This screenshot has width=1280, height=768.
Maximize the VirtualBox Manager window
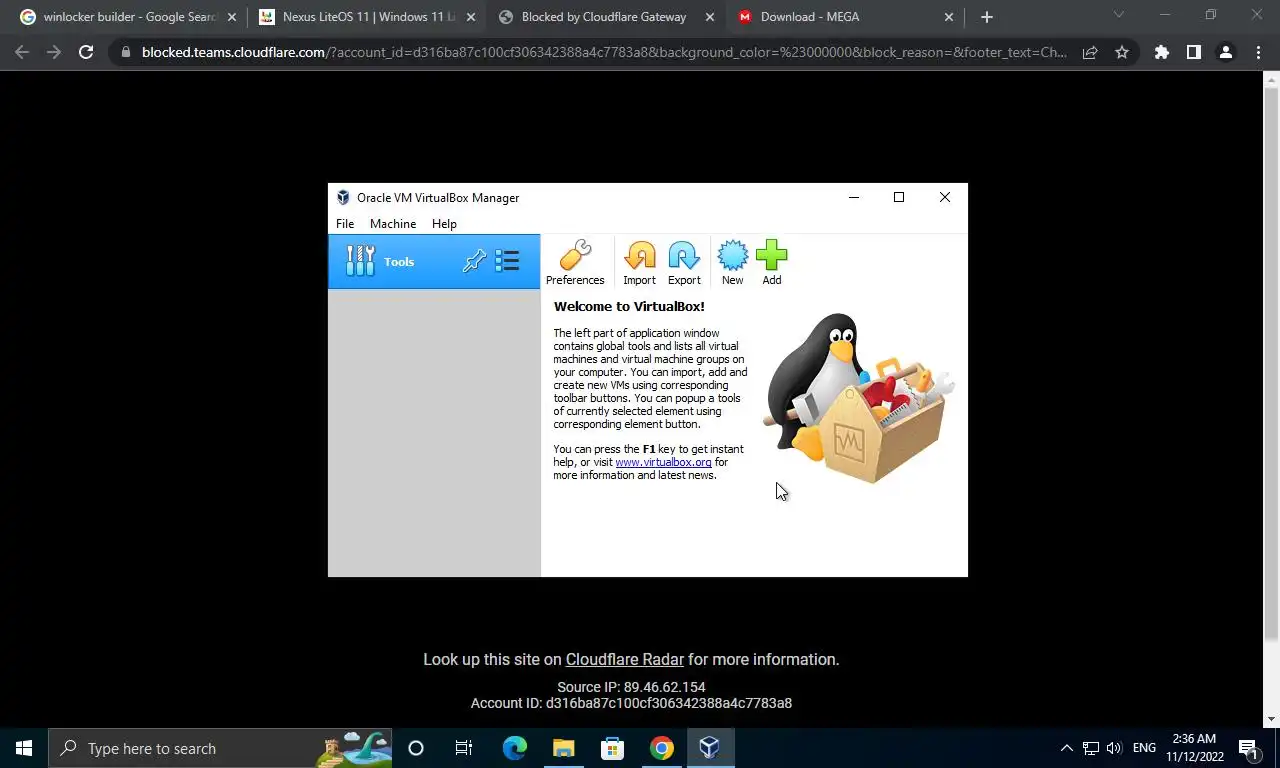[899, 197]
